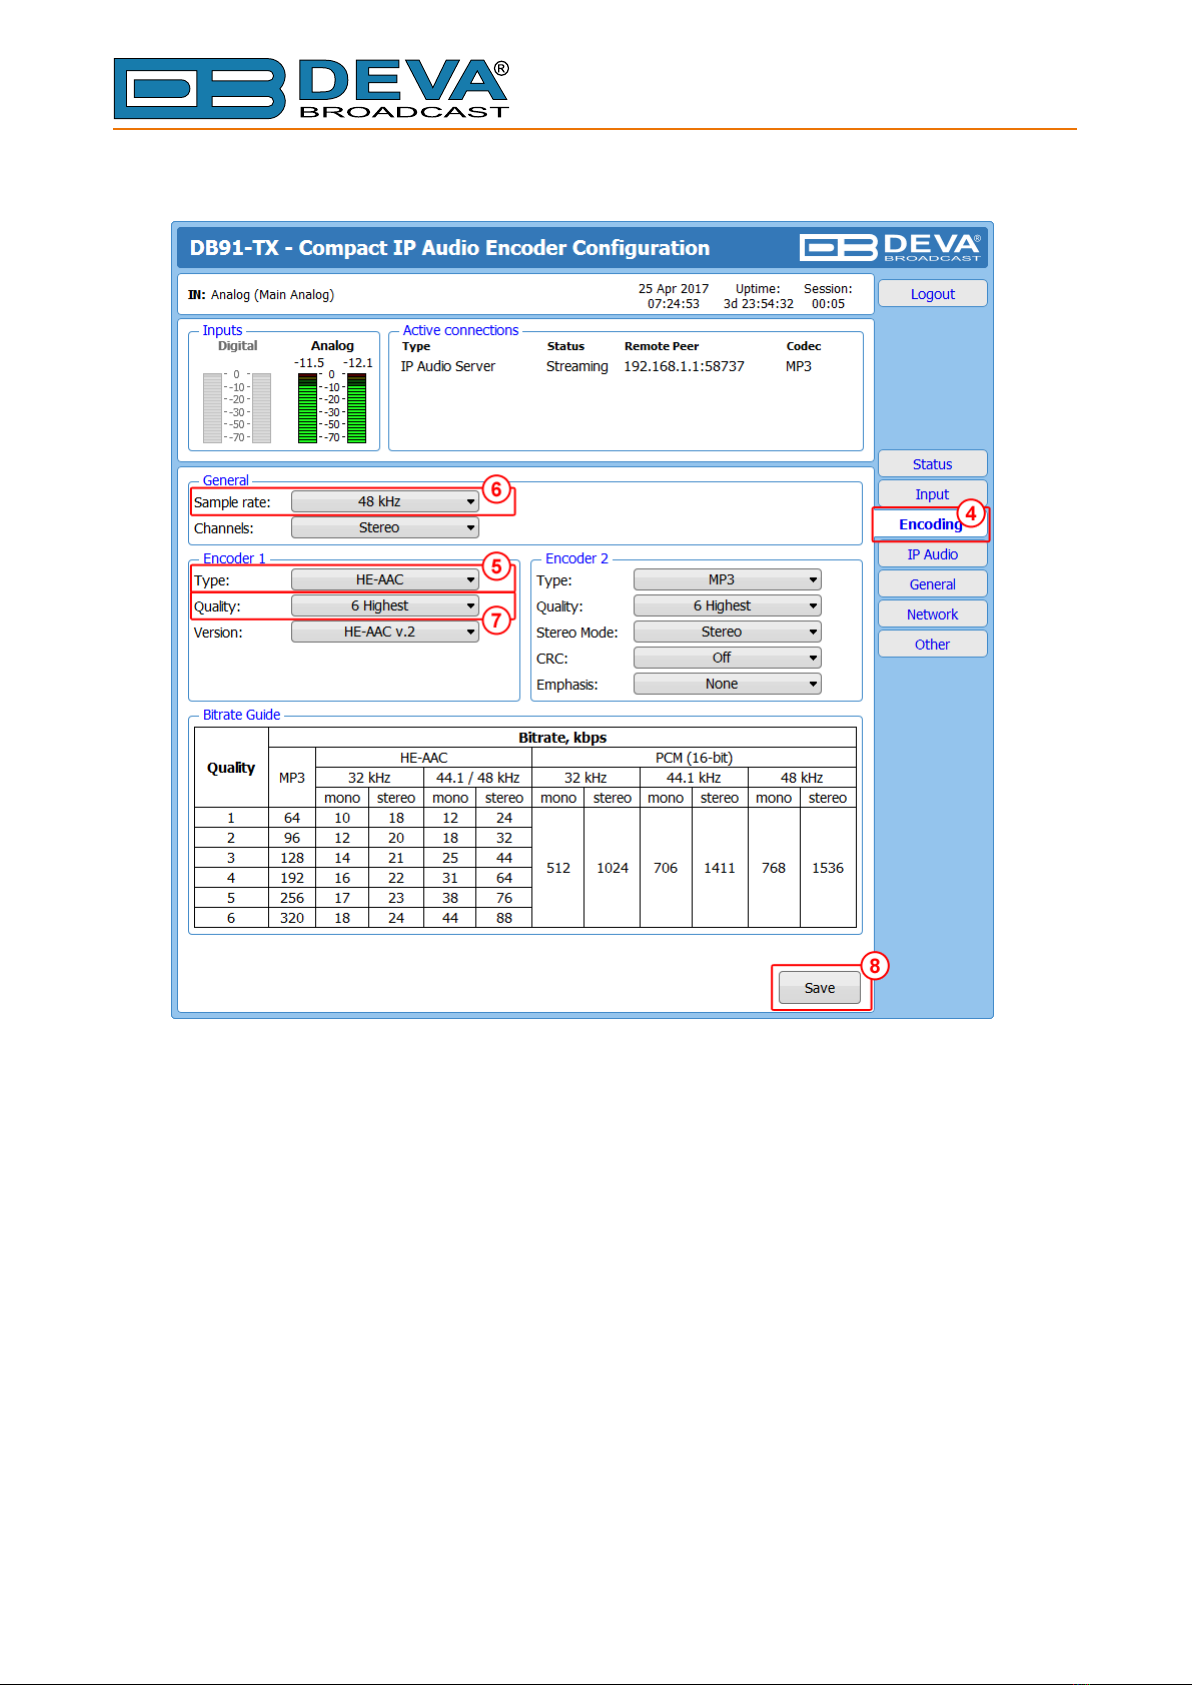Click the 44.1 / 48 kHz column header
Screen dimensions: 1192x1685
(478, 778)
